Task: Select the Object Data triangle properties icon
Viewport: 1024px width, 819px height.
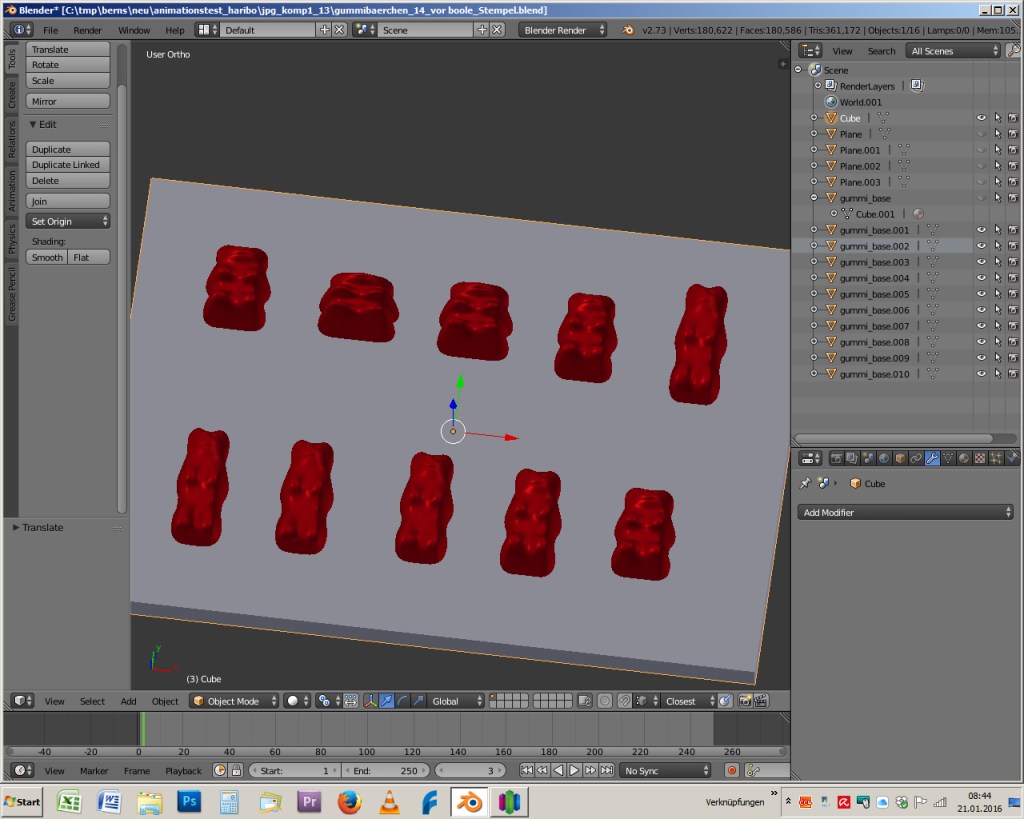Action: pos(948,458)
